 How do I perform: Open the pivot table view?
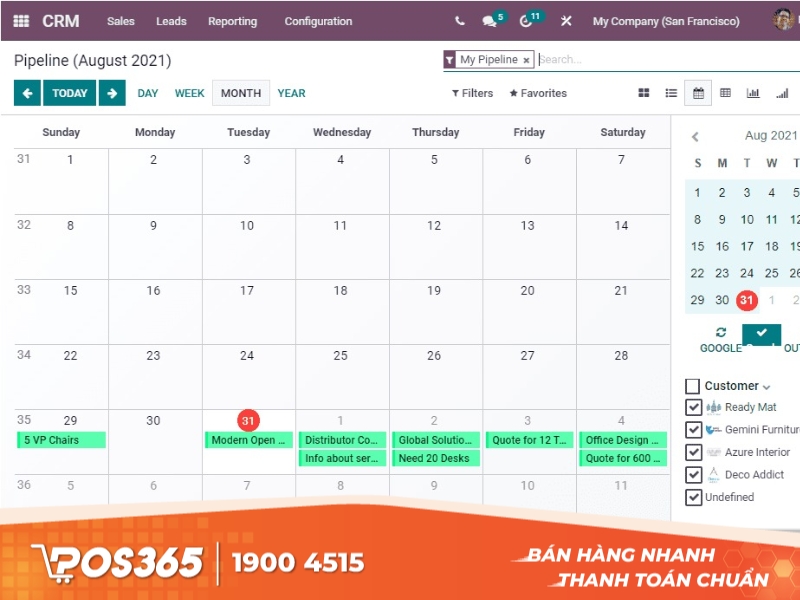(726, 93)
